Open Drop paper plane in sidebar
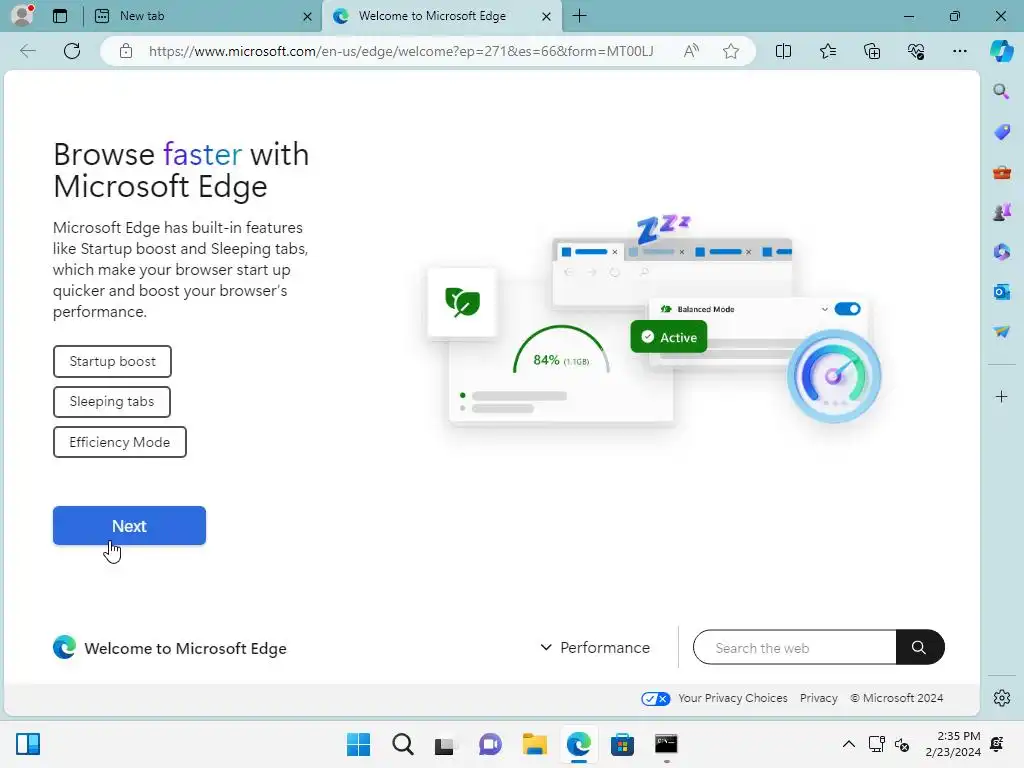This screenshot has height=768, width=1024. (x=1001, y=332)
